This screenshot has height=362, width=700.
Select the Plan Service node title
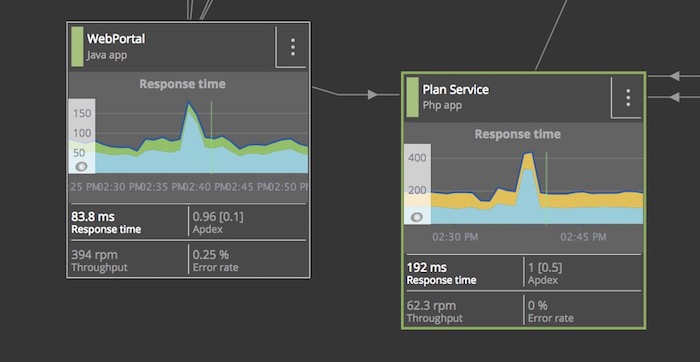click(455, 89)
